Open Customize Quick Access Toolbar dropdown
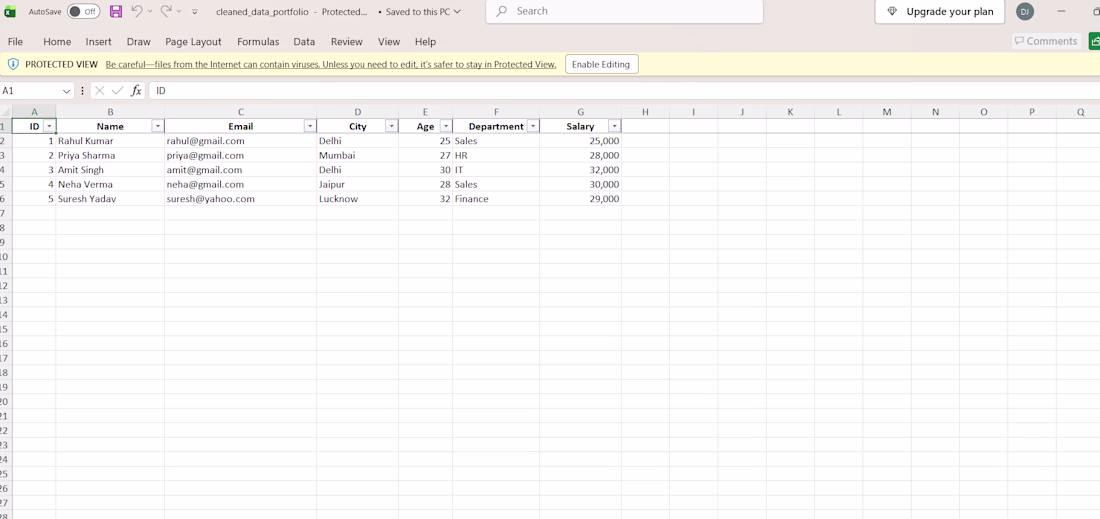This screenshot has width=1100, height=519. pos(194,12)
